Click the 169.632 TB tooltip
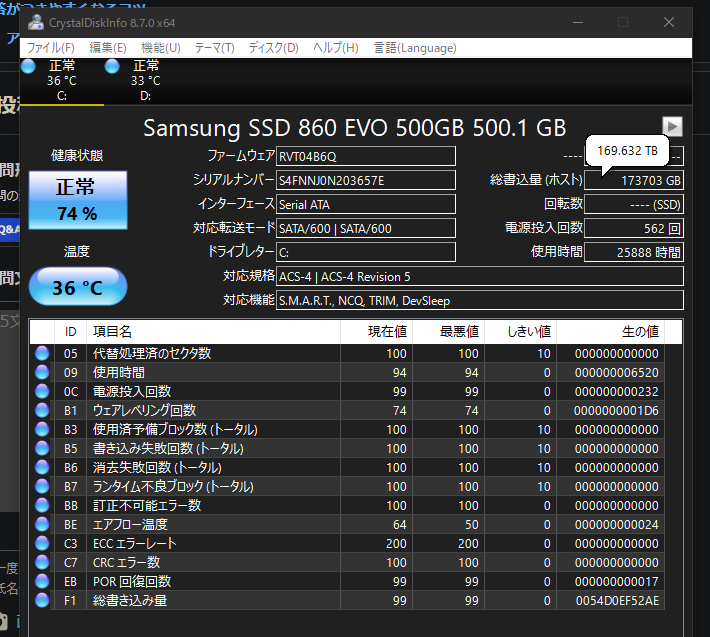 point(628,151)
